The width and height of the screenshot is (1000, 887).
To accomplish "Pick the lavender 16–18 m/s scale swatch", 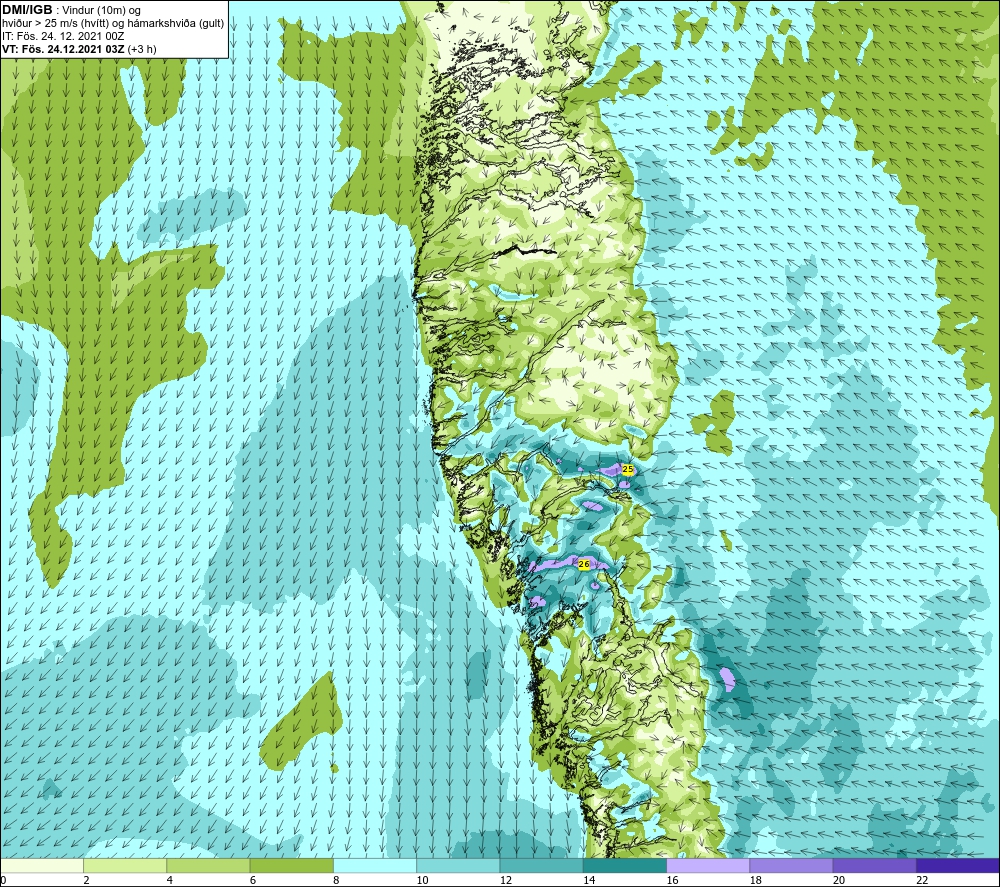I will click(x=708, y=865).
